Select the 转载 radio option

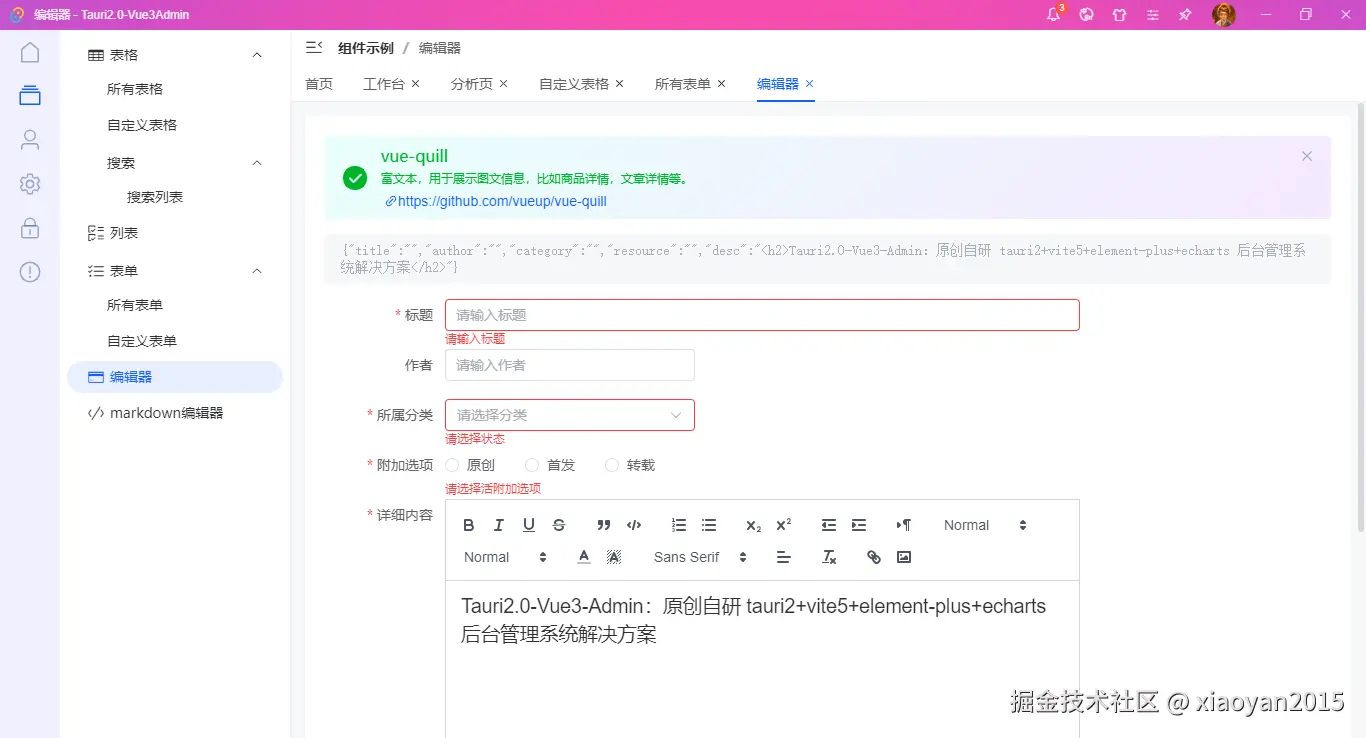[611, 464]
